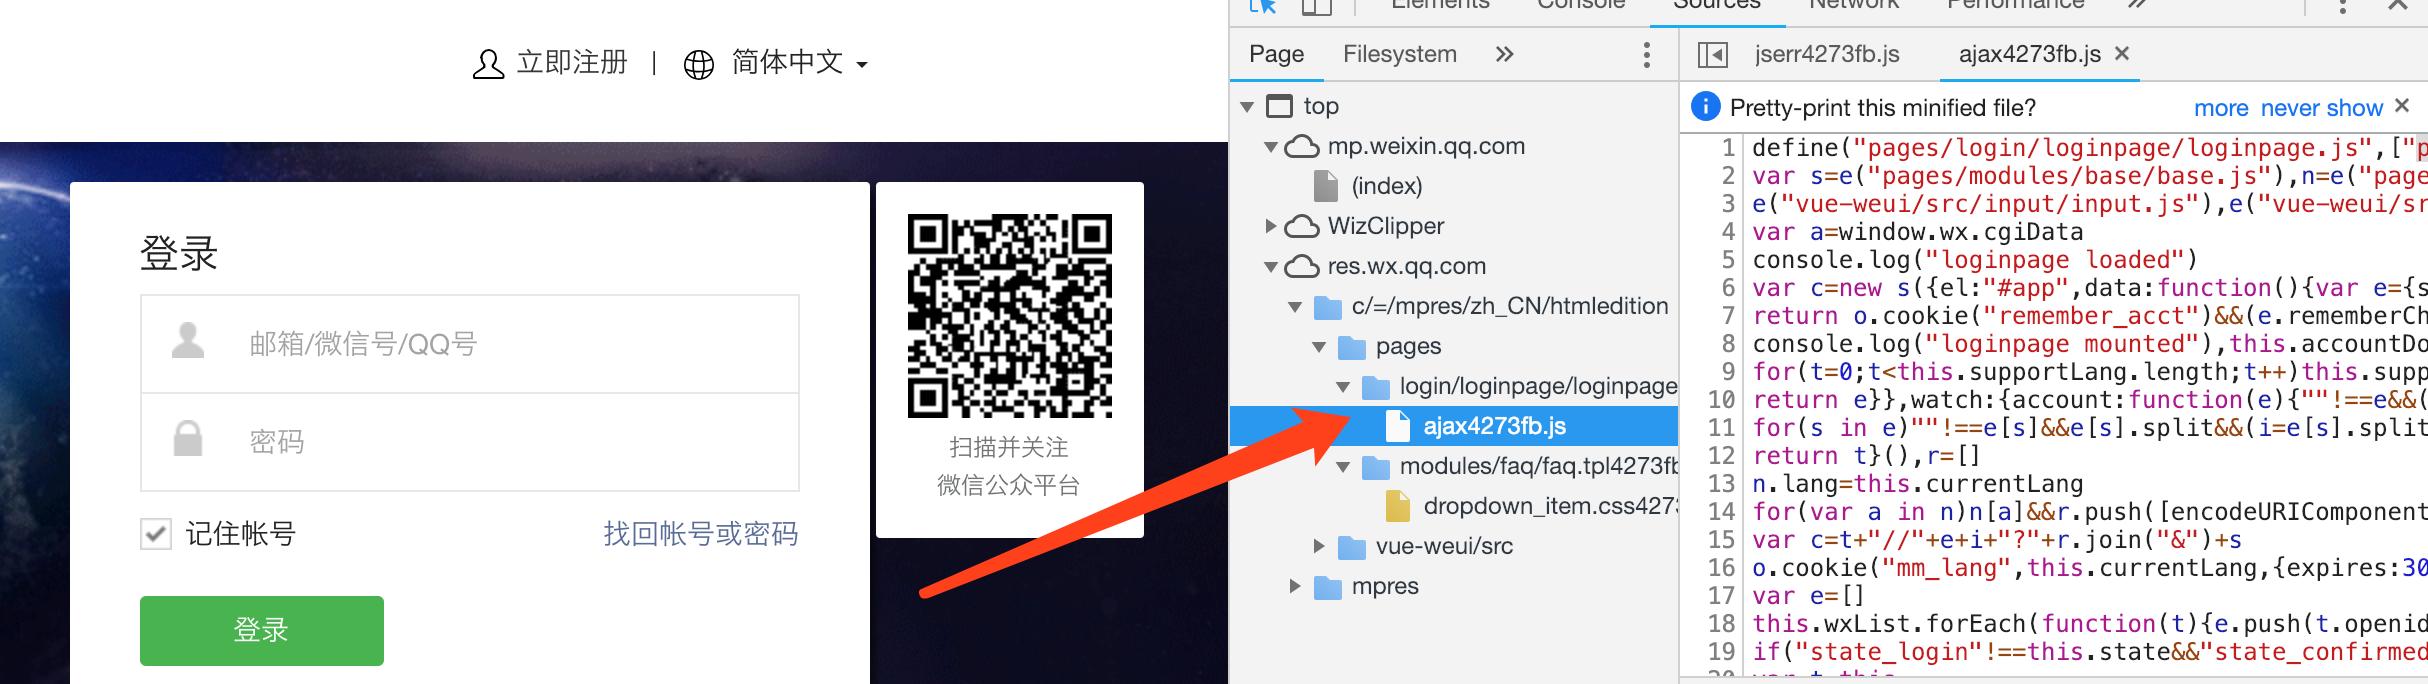
Task: Click the password field lock icon
Action: click(x=188, y=438)
